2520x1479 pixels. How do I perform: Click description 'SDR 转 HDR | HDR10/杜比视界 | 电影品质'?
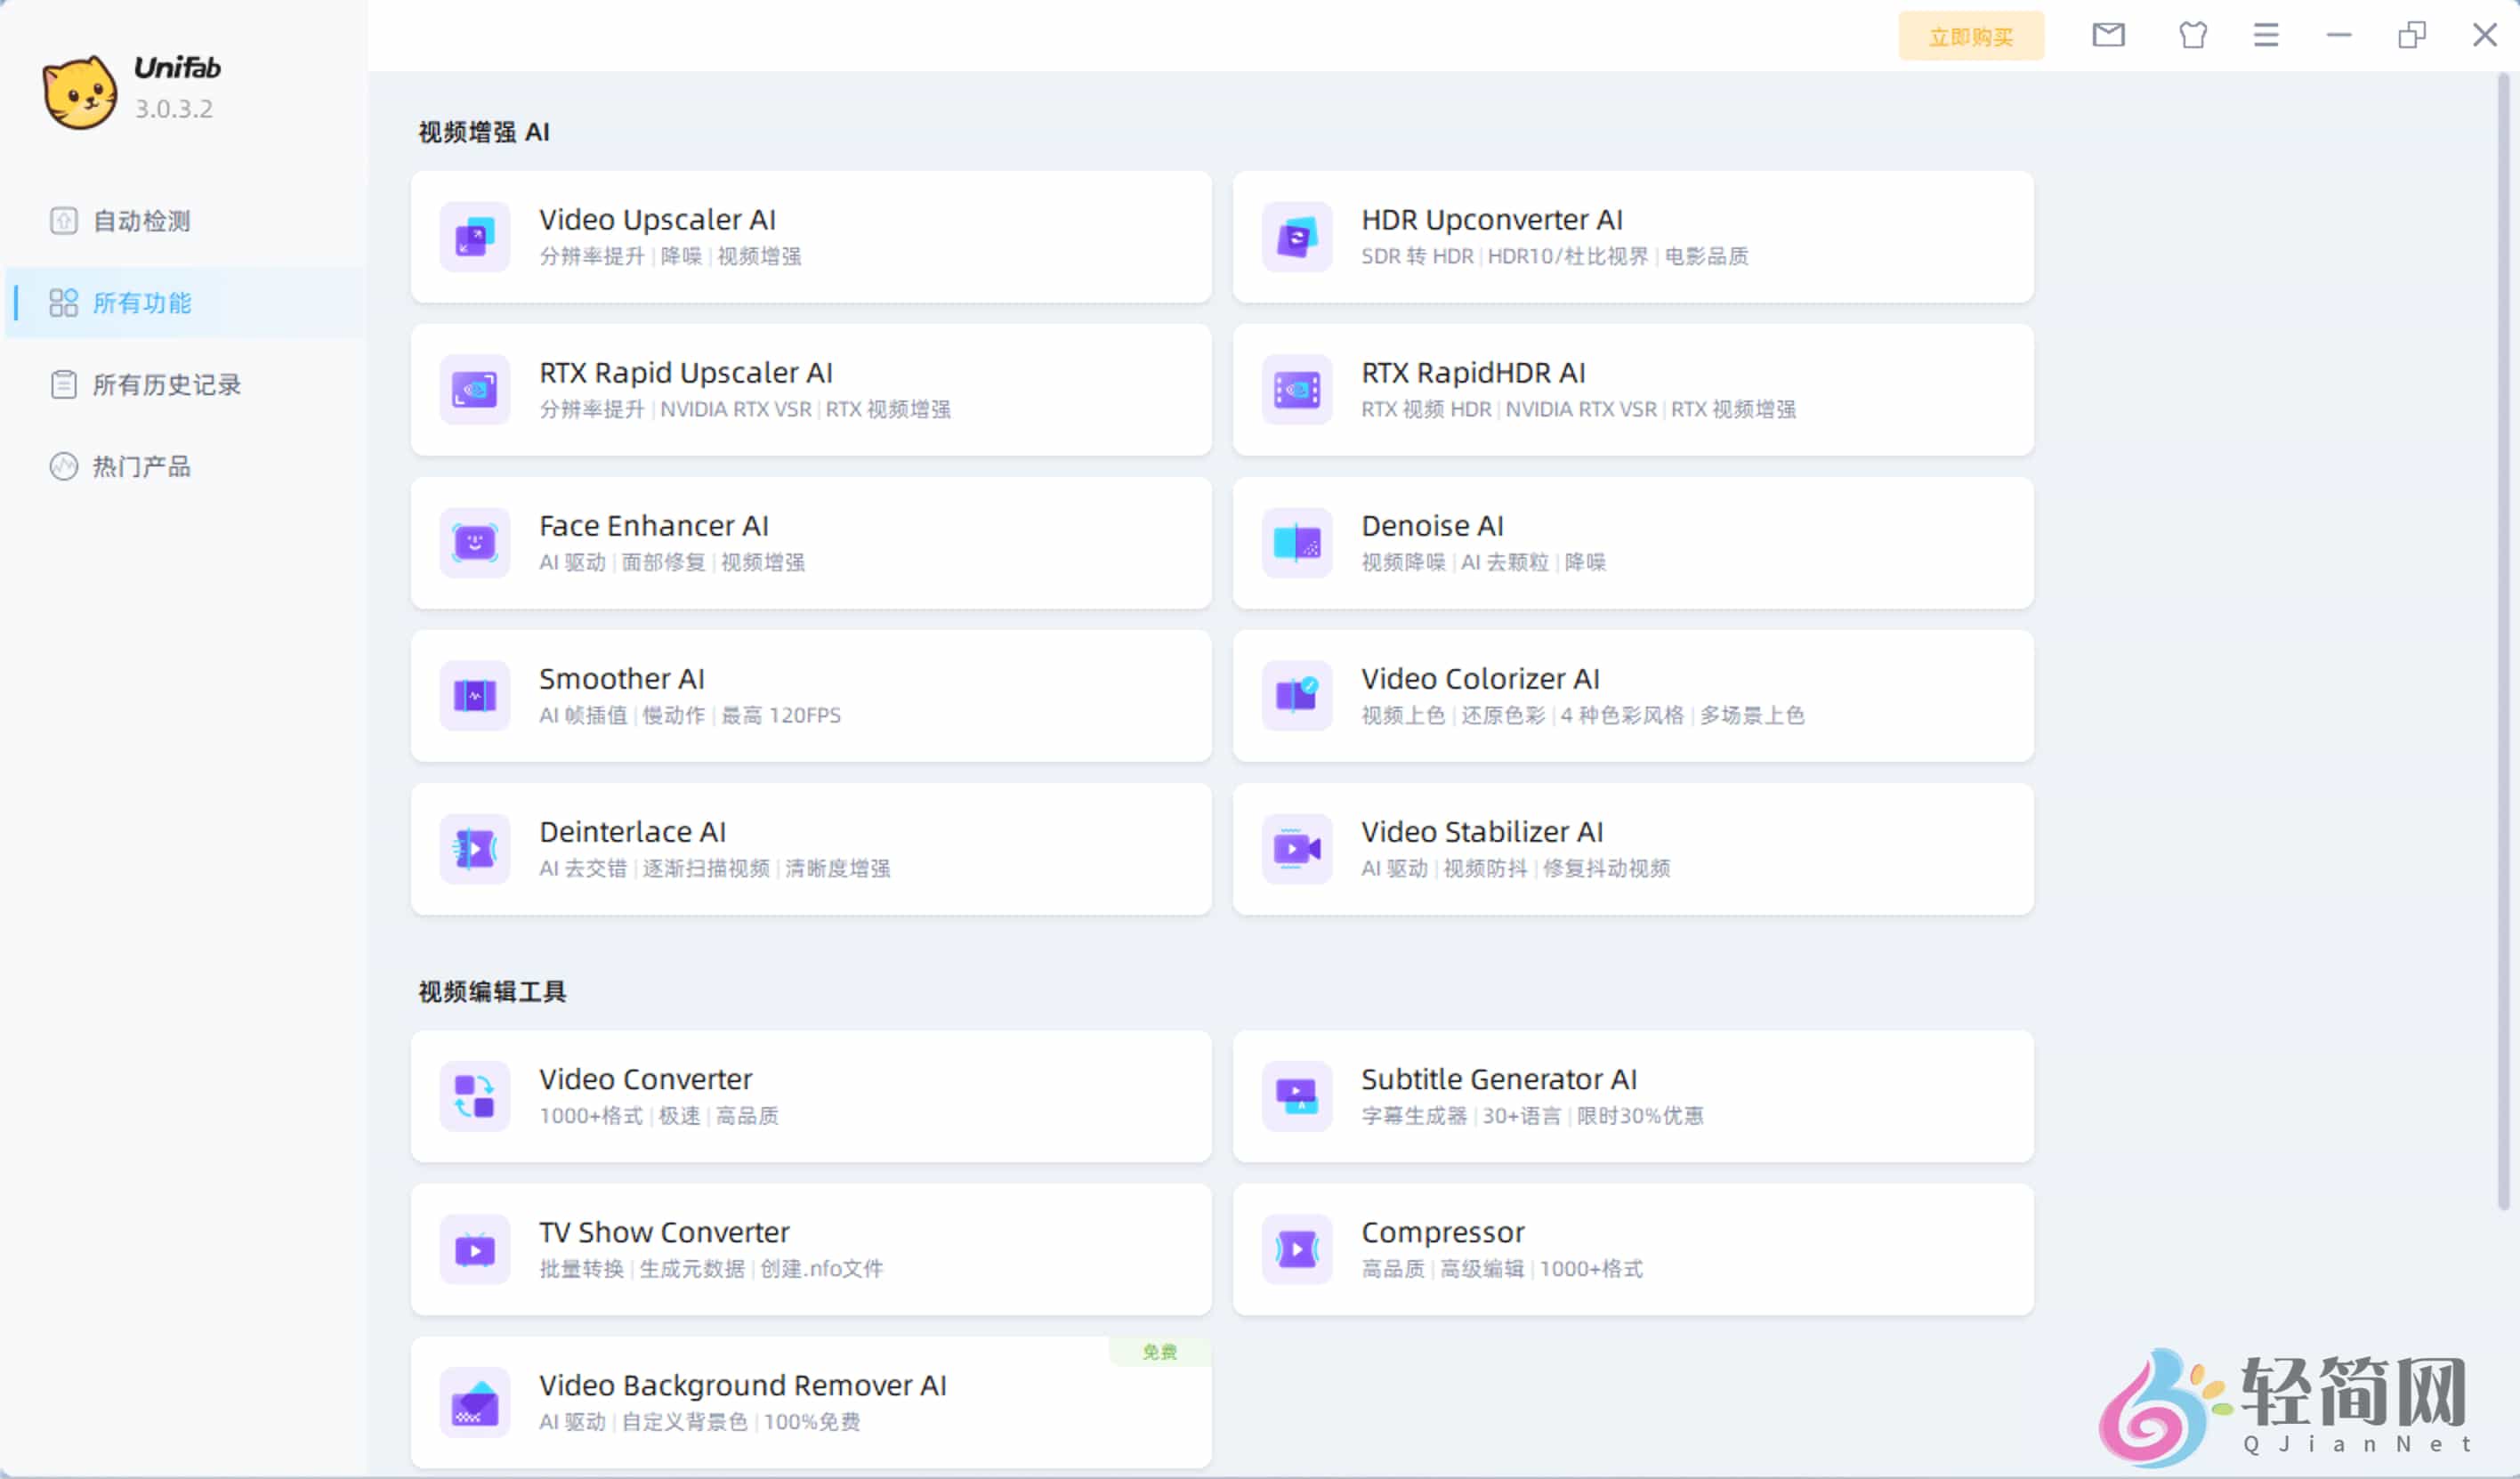1555,256
